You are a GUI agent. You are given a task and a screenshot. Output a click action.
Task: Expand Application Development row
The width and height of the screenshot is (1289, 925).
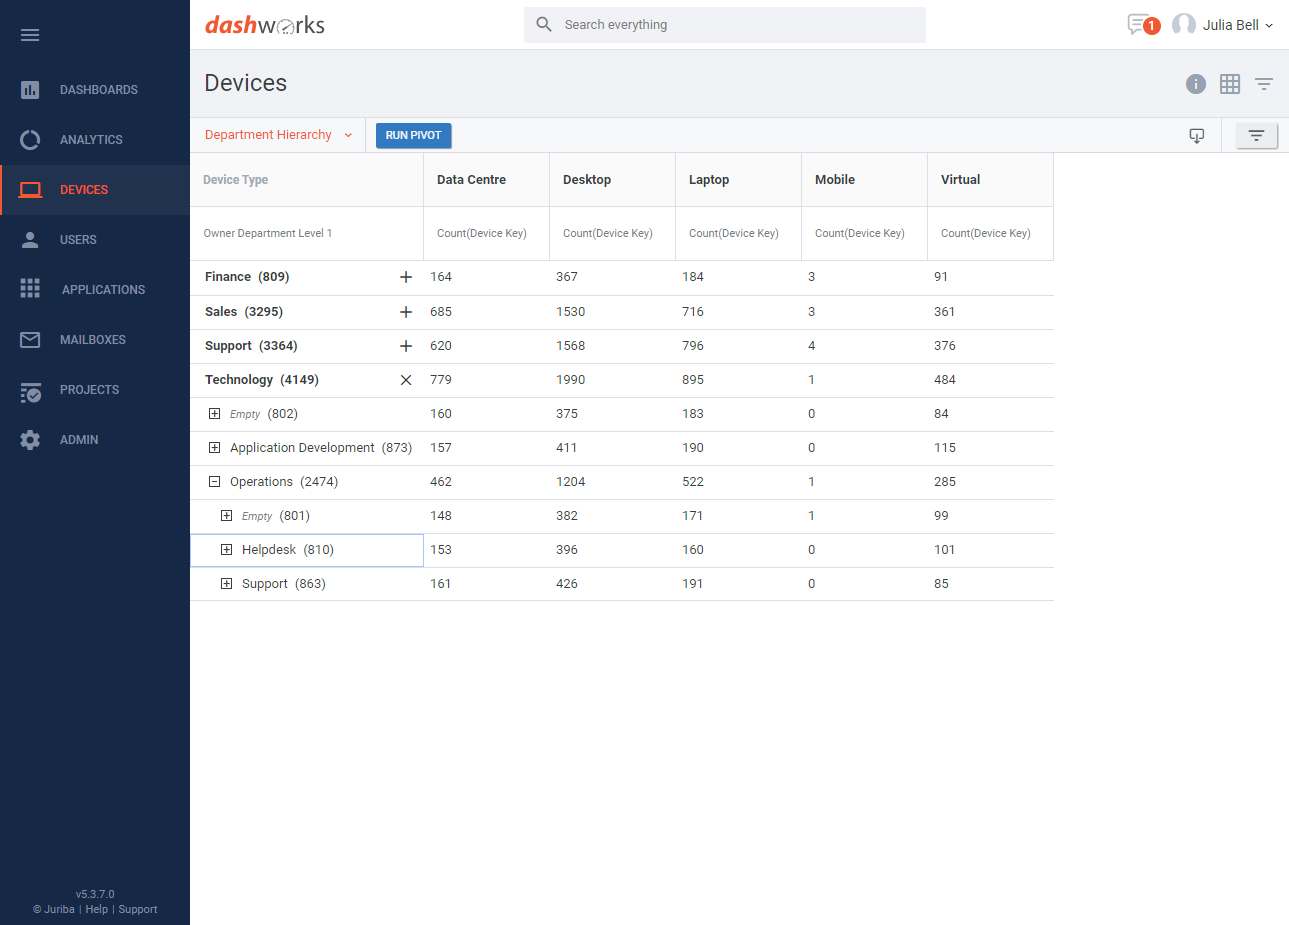tap(214, 447)
